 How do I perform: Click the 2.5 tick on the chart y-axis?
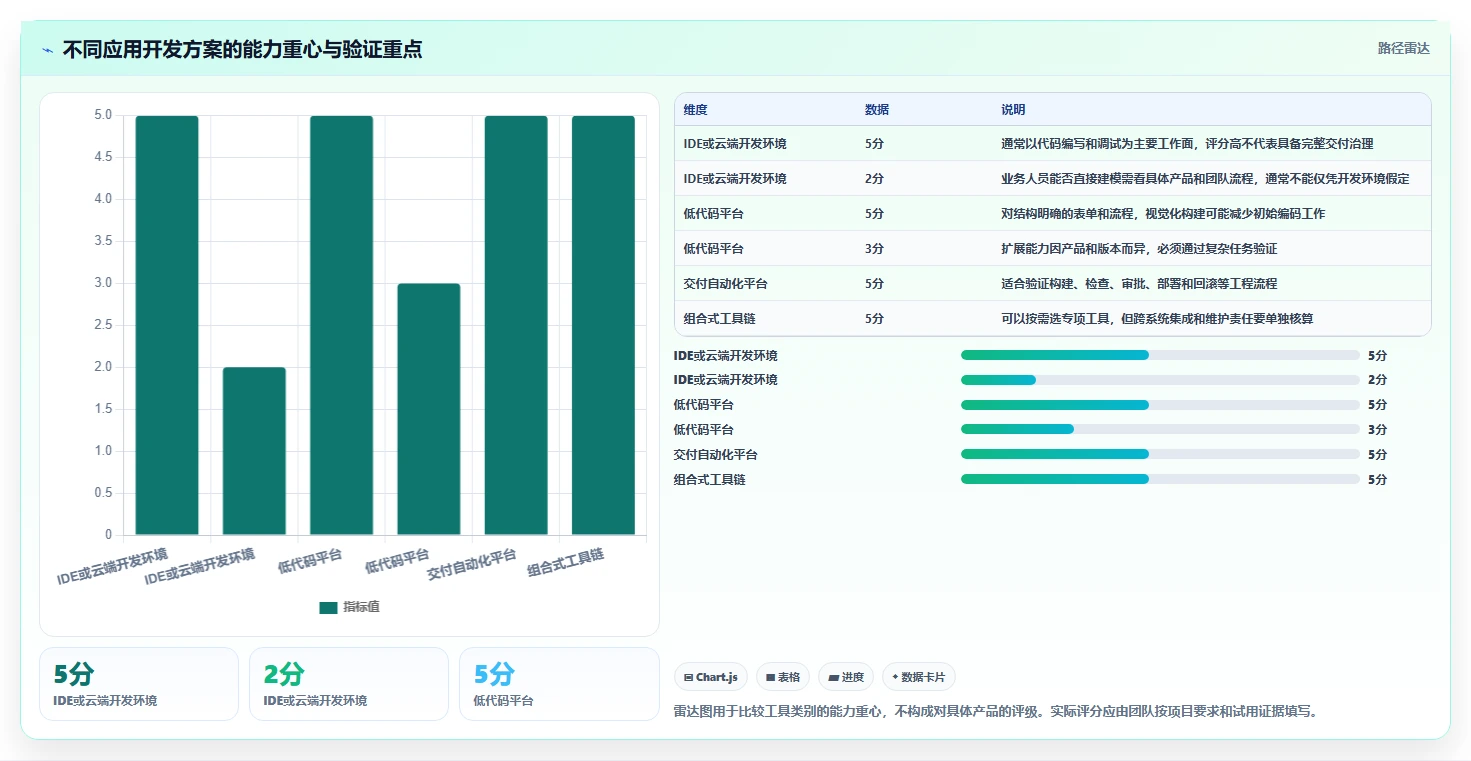pos(102,325)
